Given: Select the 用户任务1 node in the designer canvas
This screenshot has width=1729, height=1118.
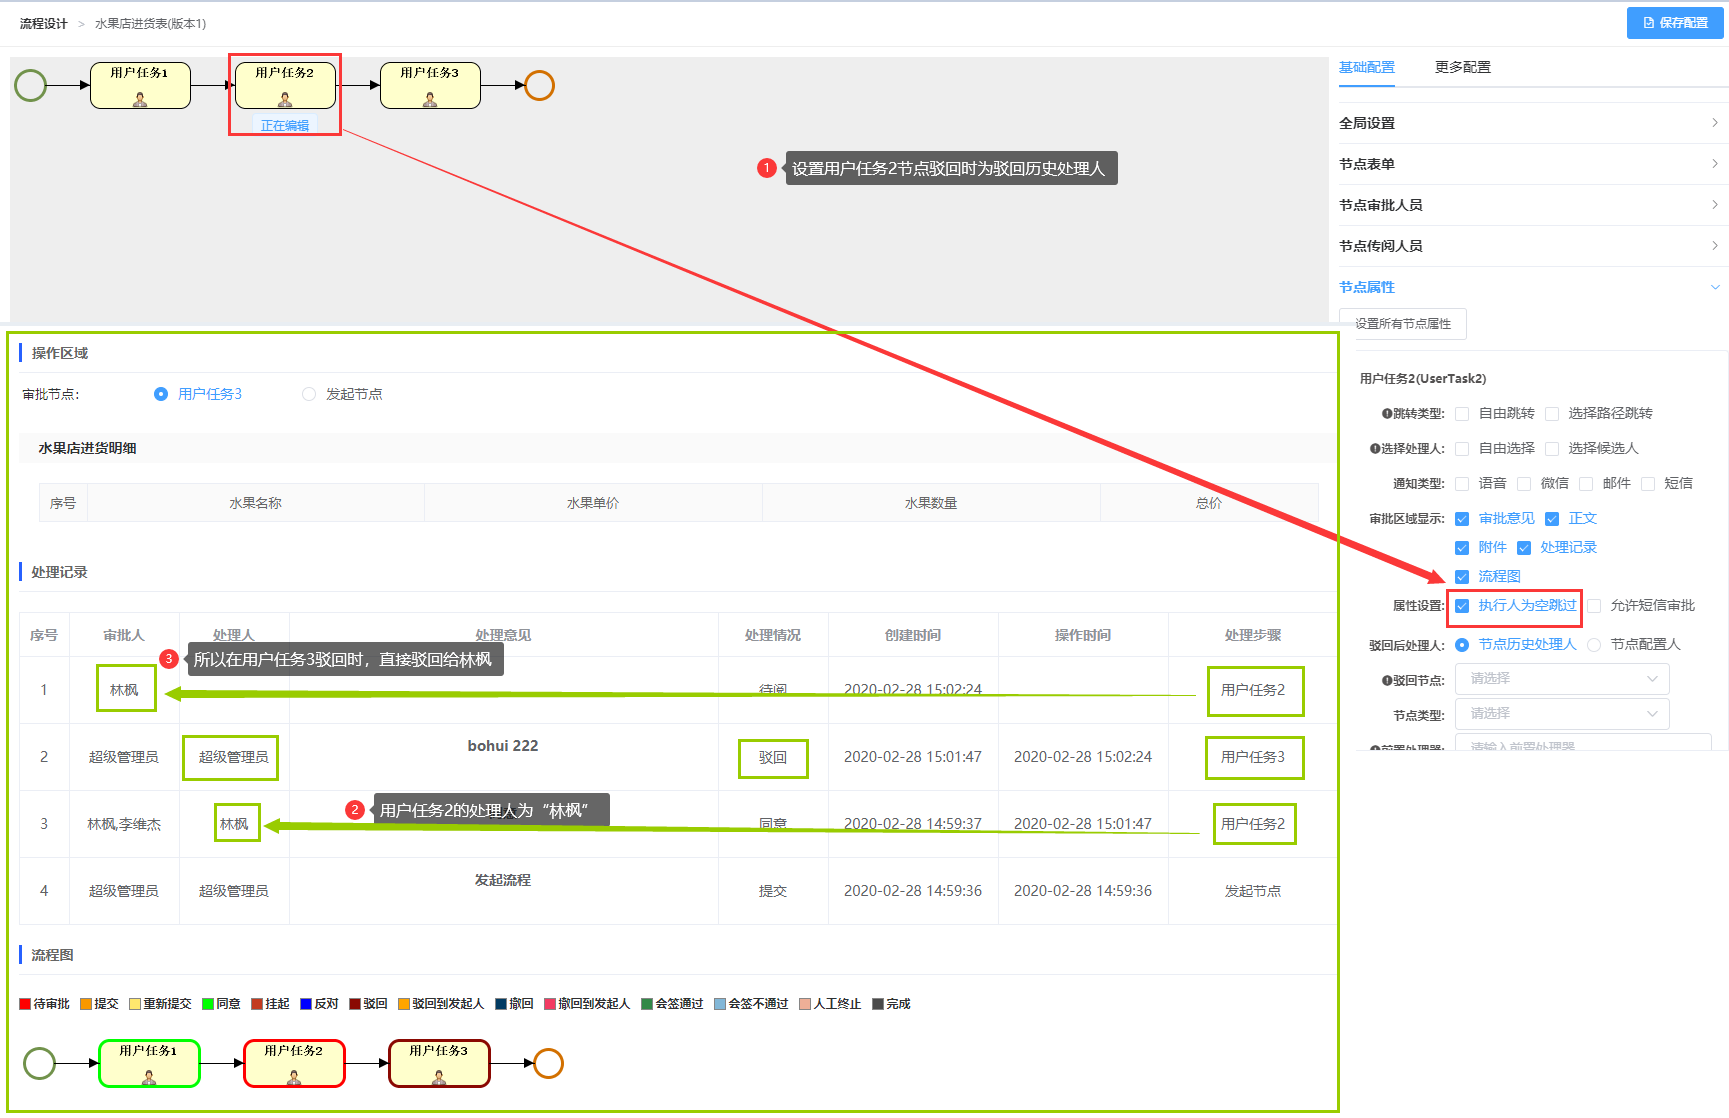Looking at the screenshot, I should tap(140, 85).
